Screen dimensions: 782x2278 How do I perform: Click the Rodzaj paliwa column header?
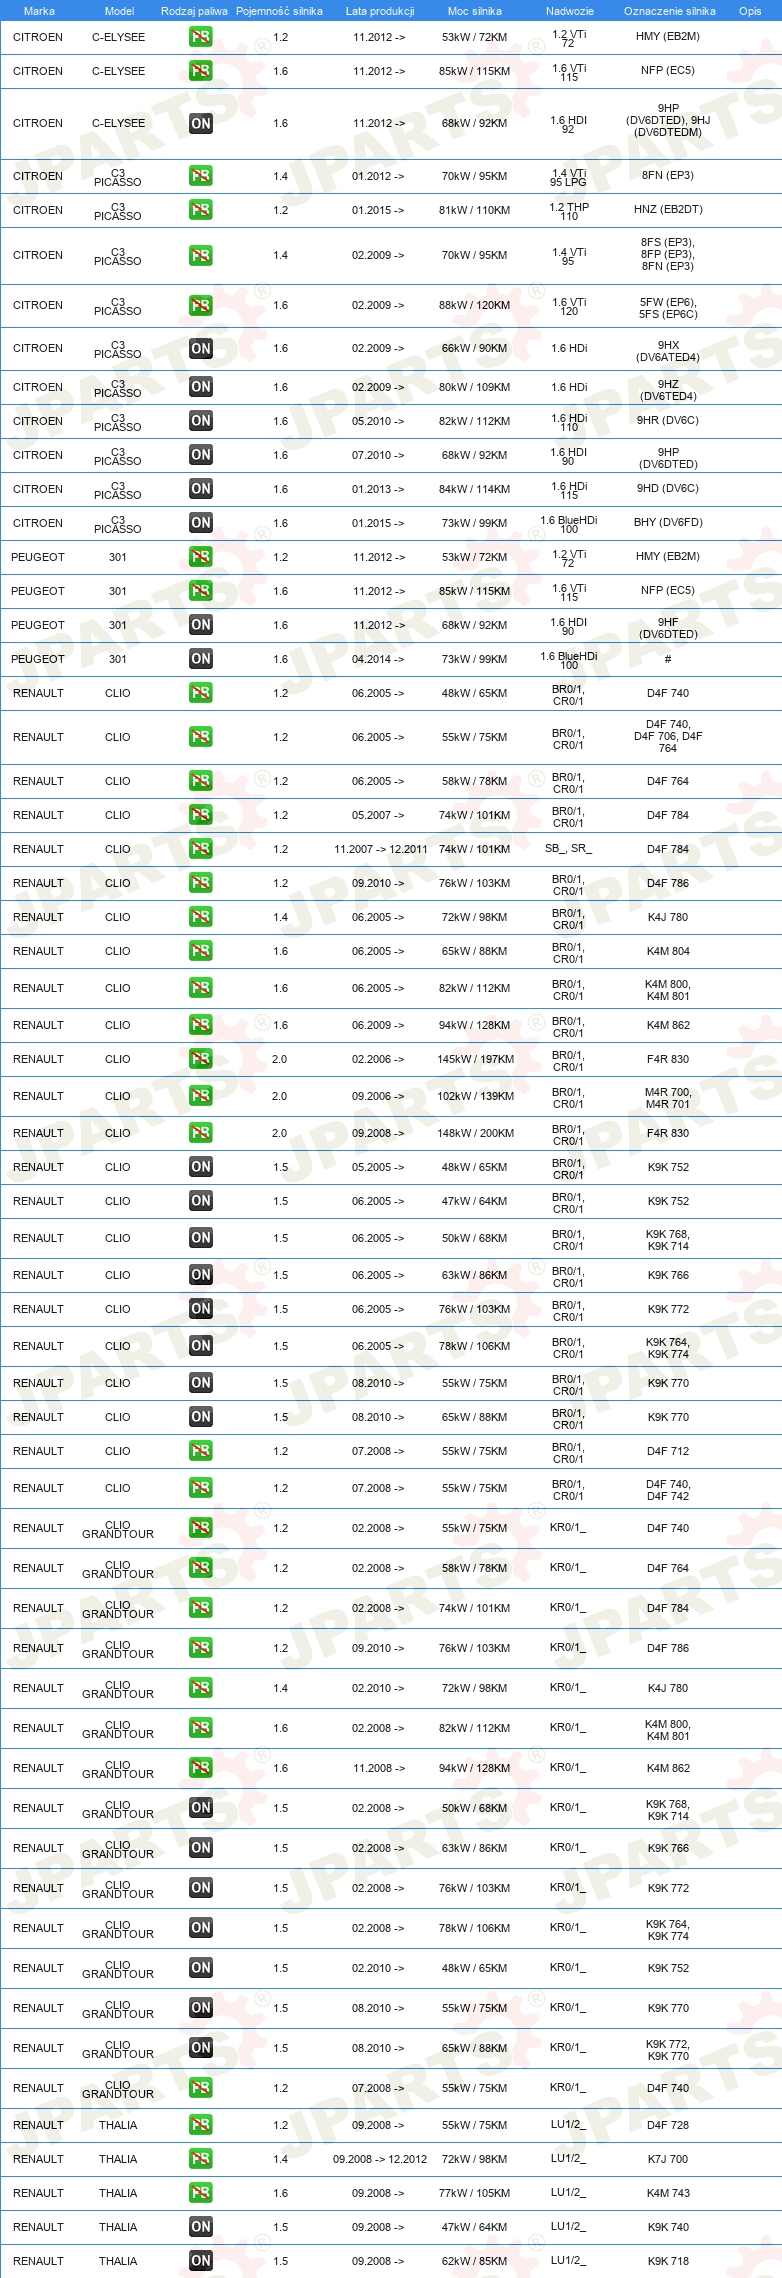tap(194, 11)
